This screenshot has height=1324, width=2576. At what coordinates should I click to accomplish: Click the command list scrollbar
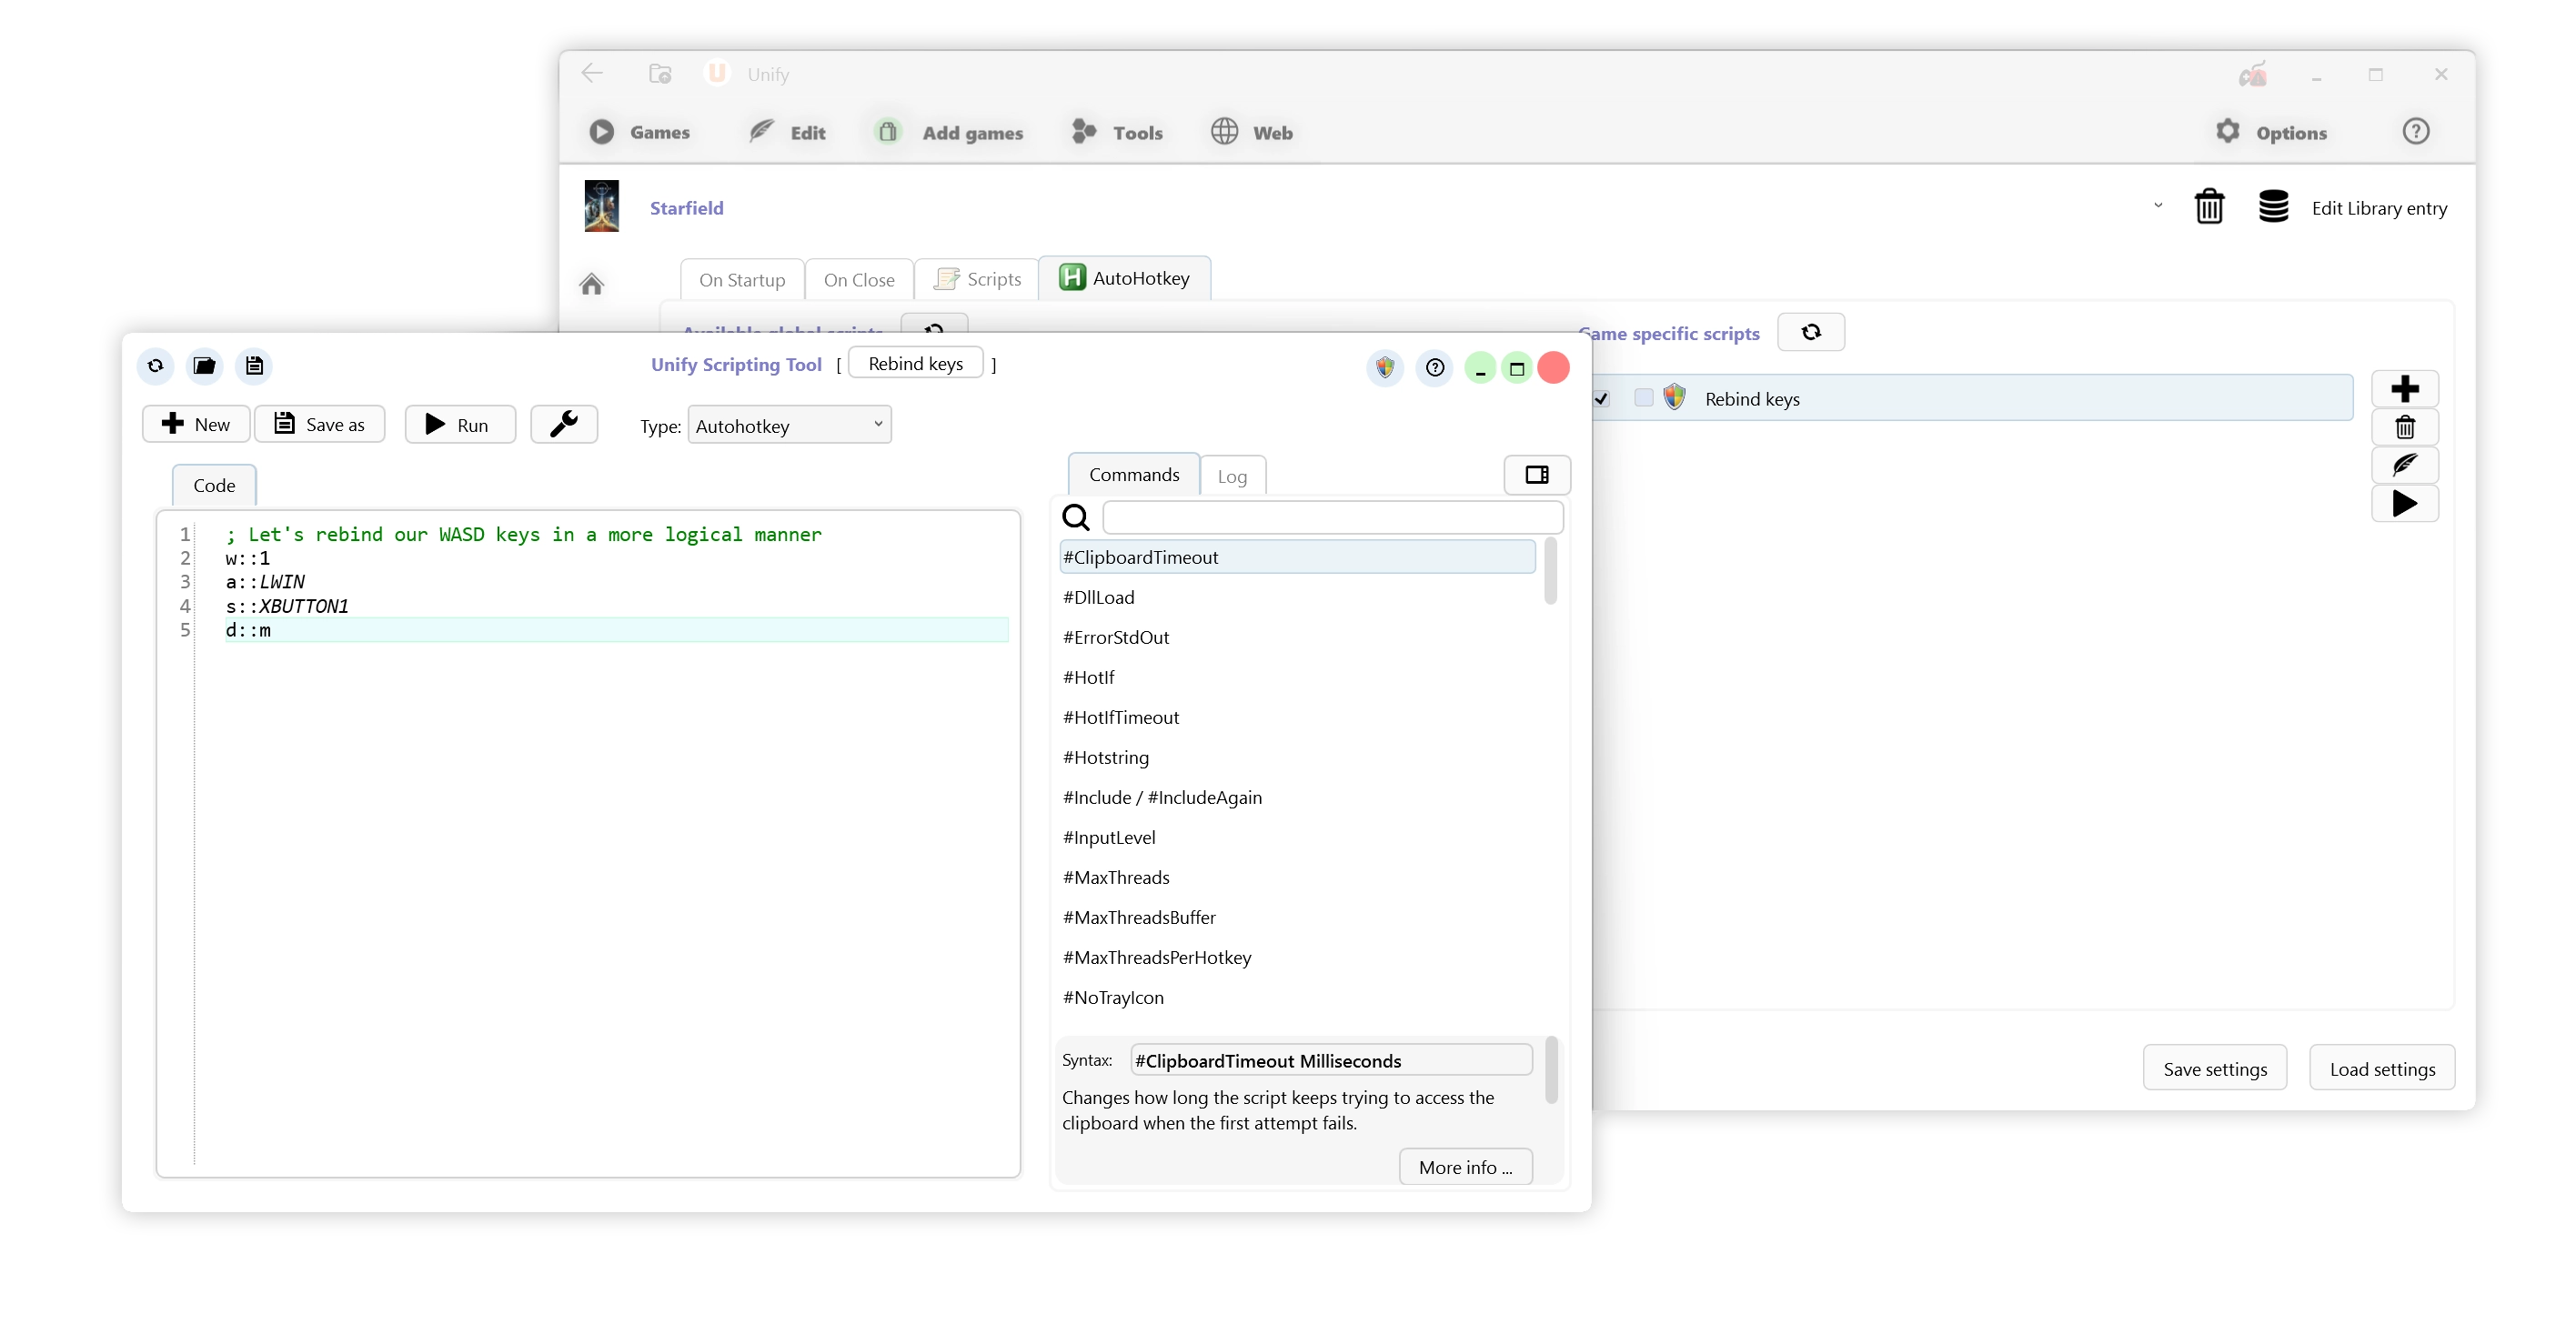point(1550,572)
